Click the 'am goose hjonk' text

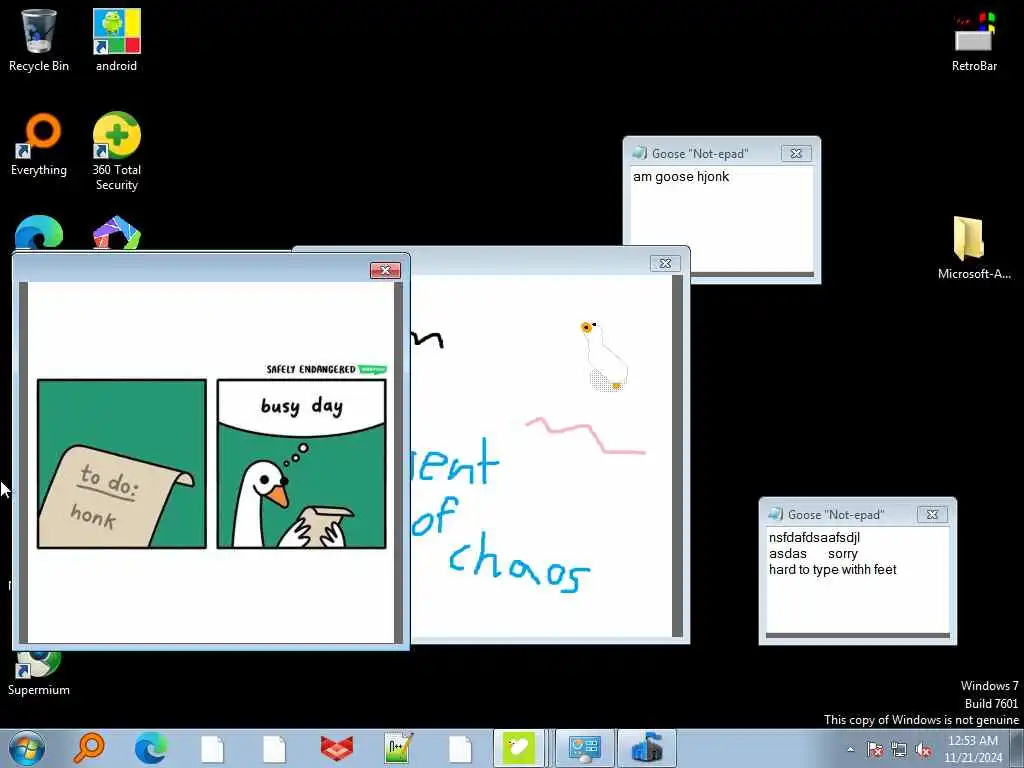(680, 176)
